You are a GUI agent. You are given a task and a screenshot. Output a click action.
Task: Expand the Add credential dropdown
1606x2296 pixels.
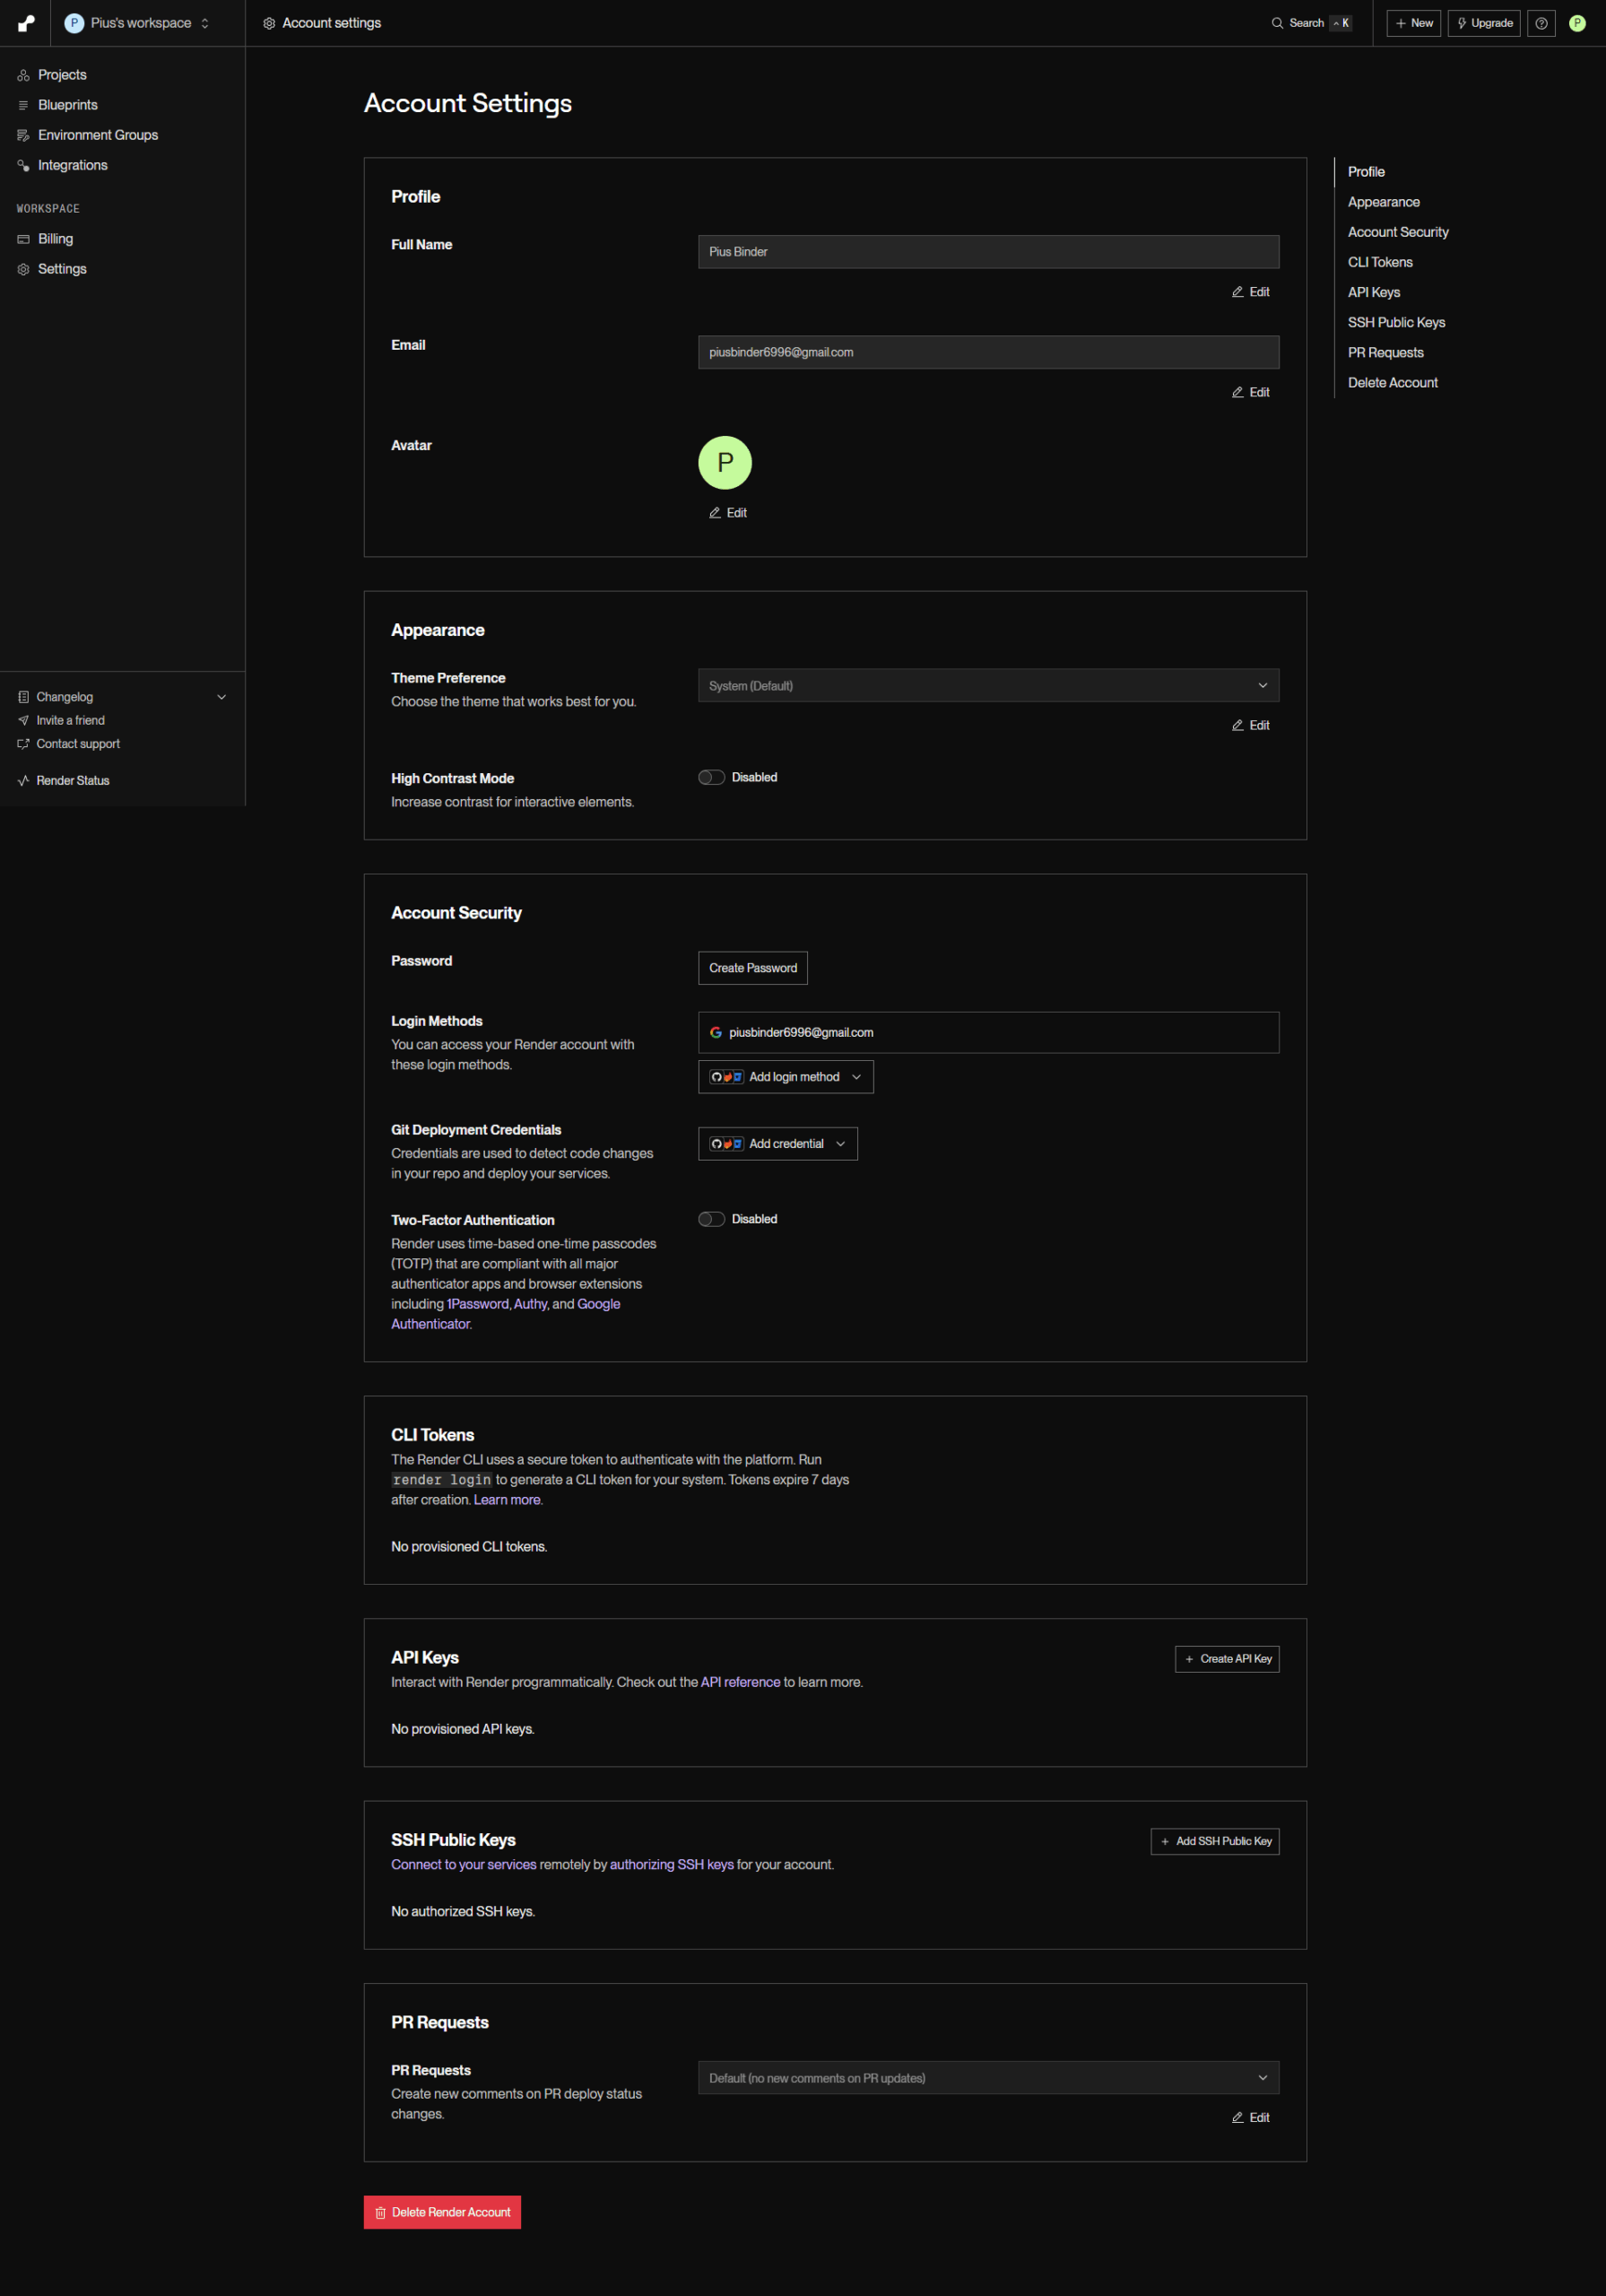pyautogui.click(x=777, y=1144)
